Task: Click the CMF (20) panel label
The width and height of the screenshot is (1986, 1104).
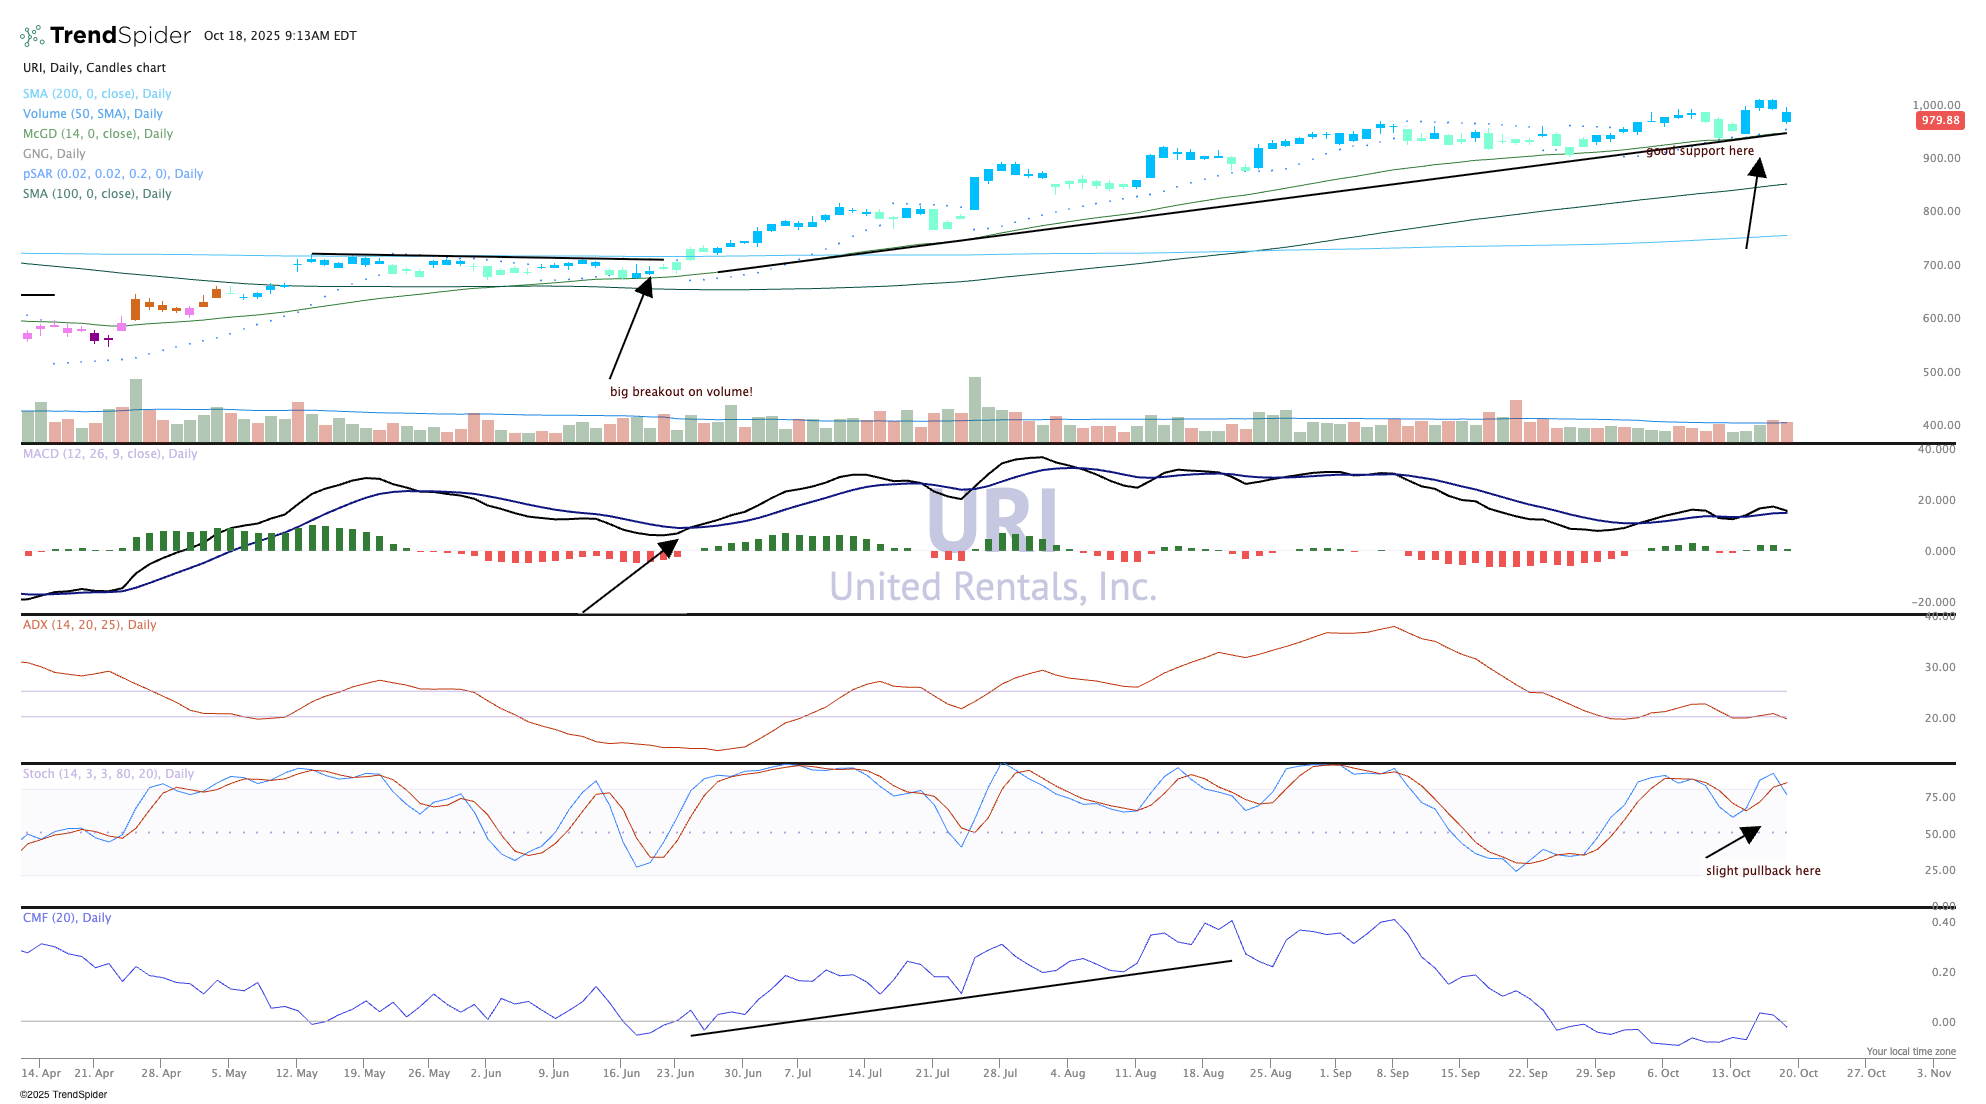Action: click(x=66, y=918)
